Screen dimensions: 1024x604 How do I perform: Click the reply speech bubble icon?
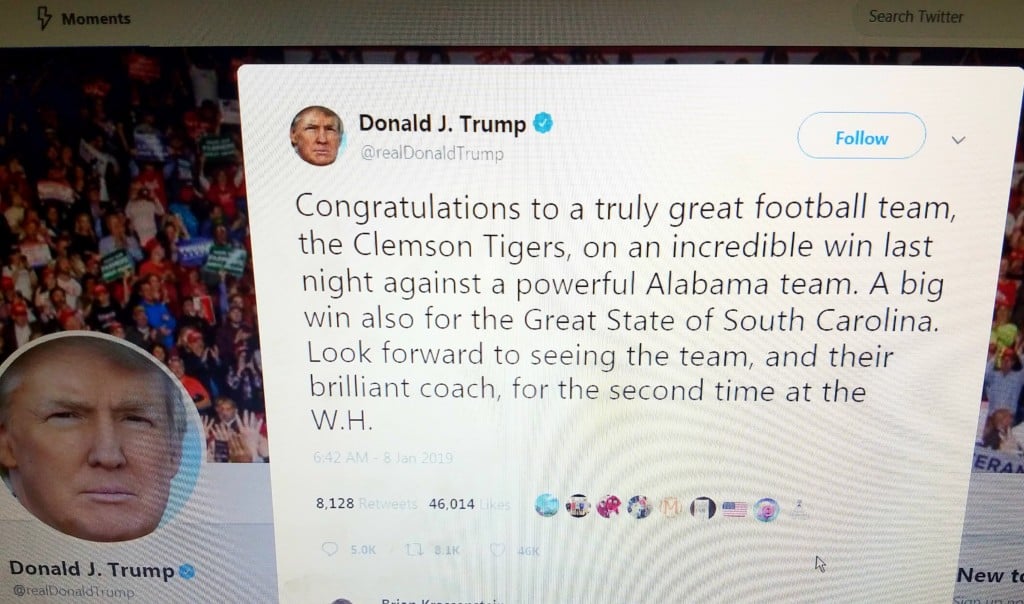point(330,548)
